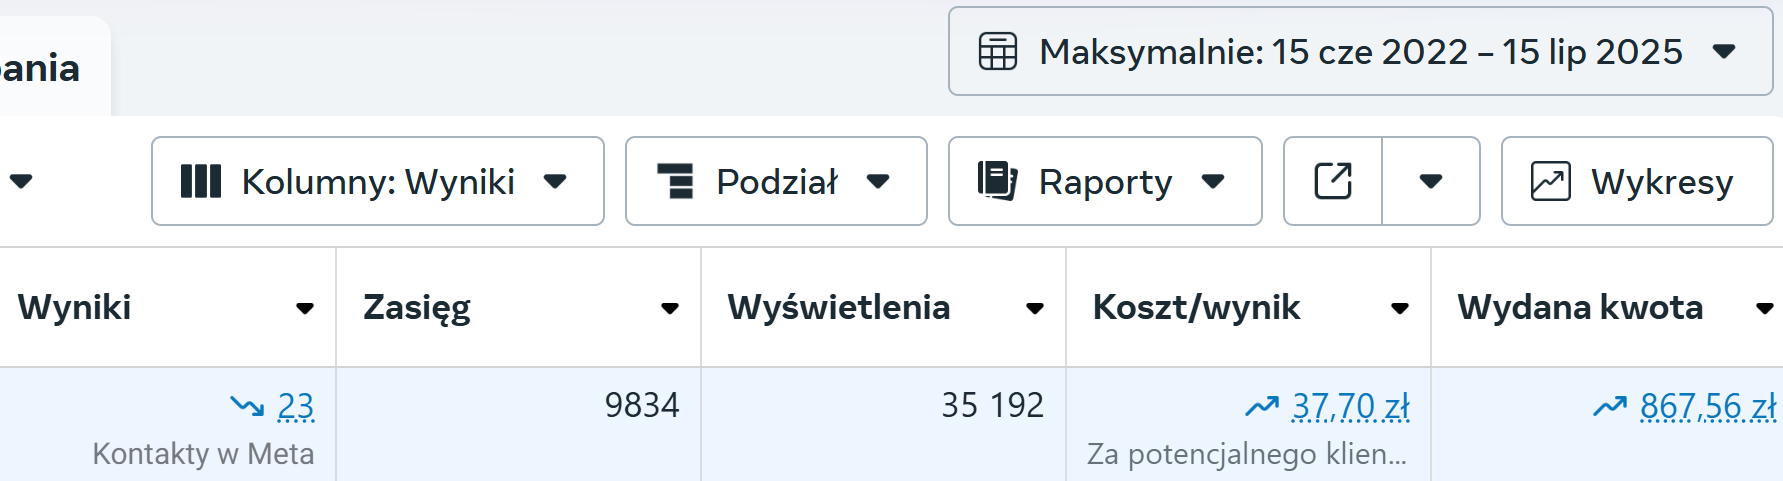Click the calendar icon in date range selector
Image resolution: width=1783 pixels, height=481 pixels.
997,51
